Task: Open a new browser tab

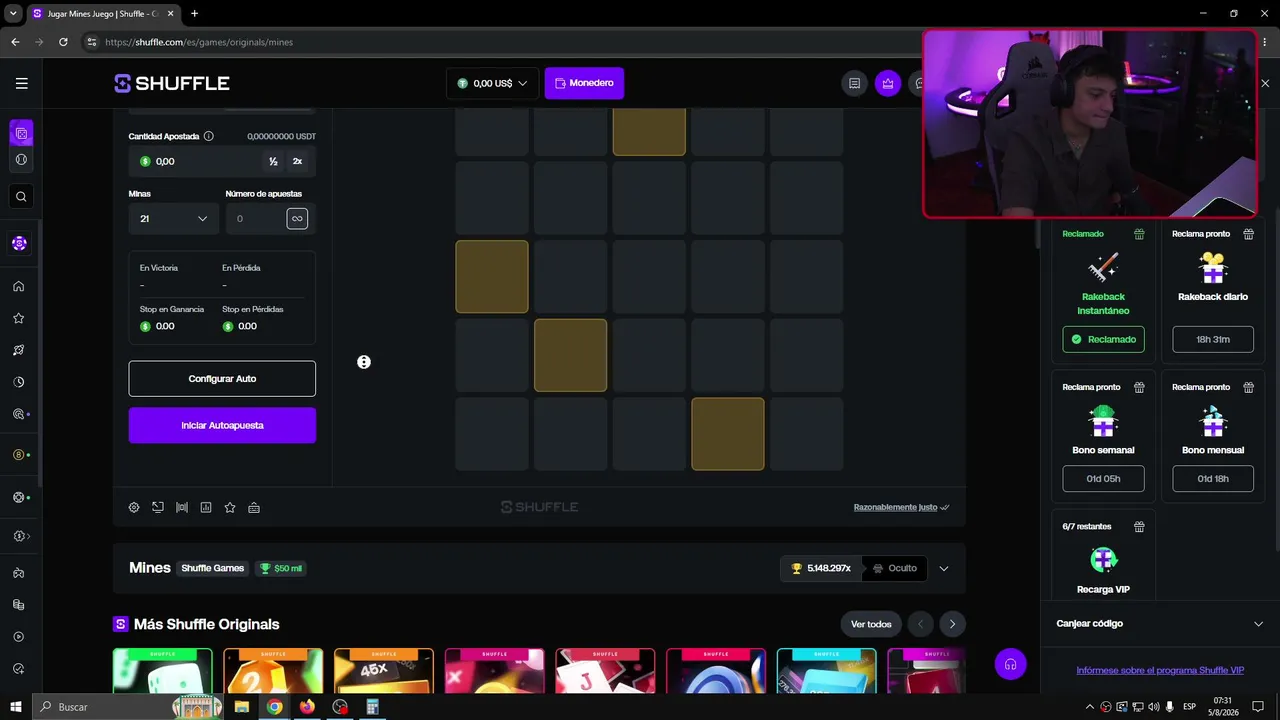Action: [194, 14]
